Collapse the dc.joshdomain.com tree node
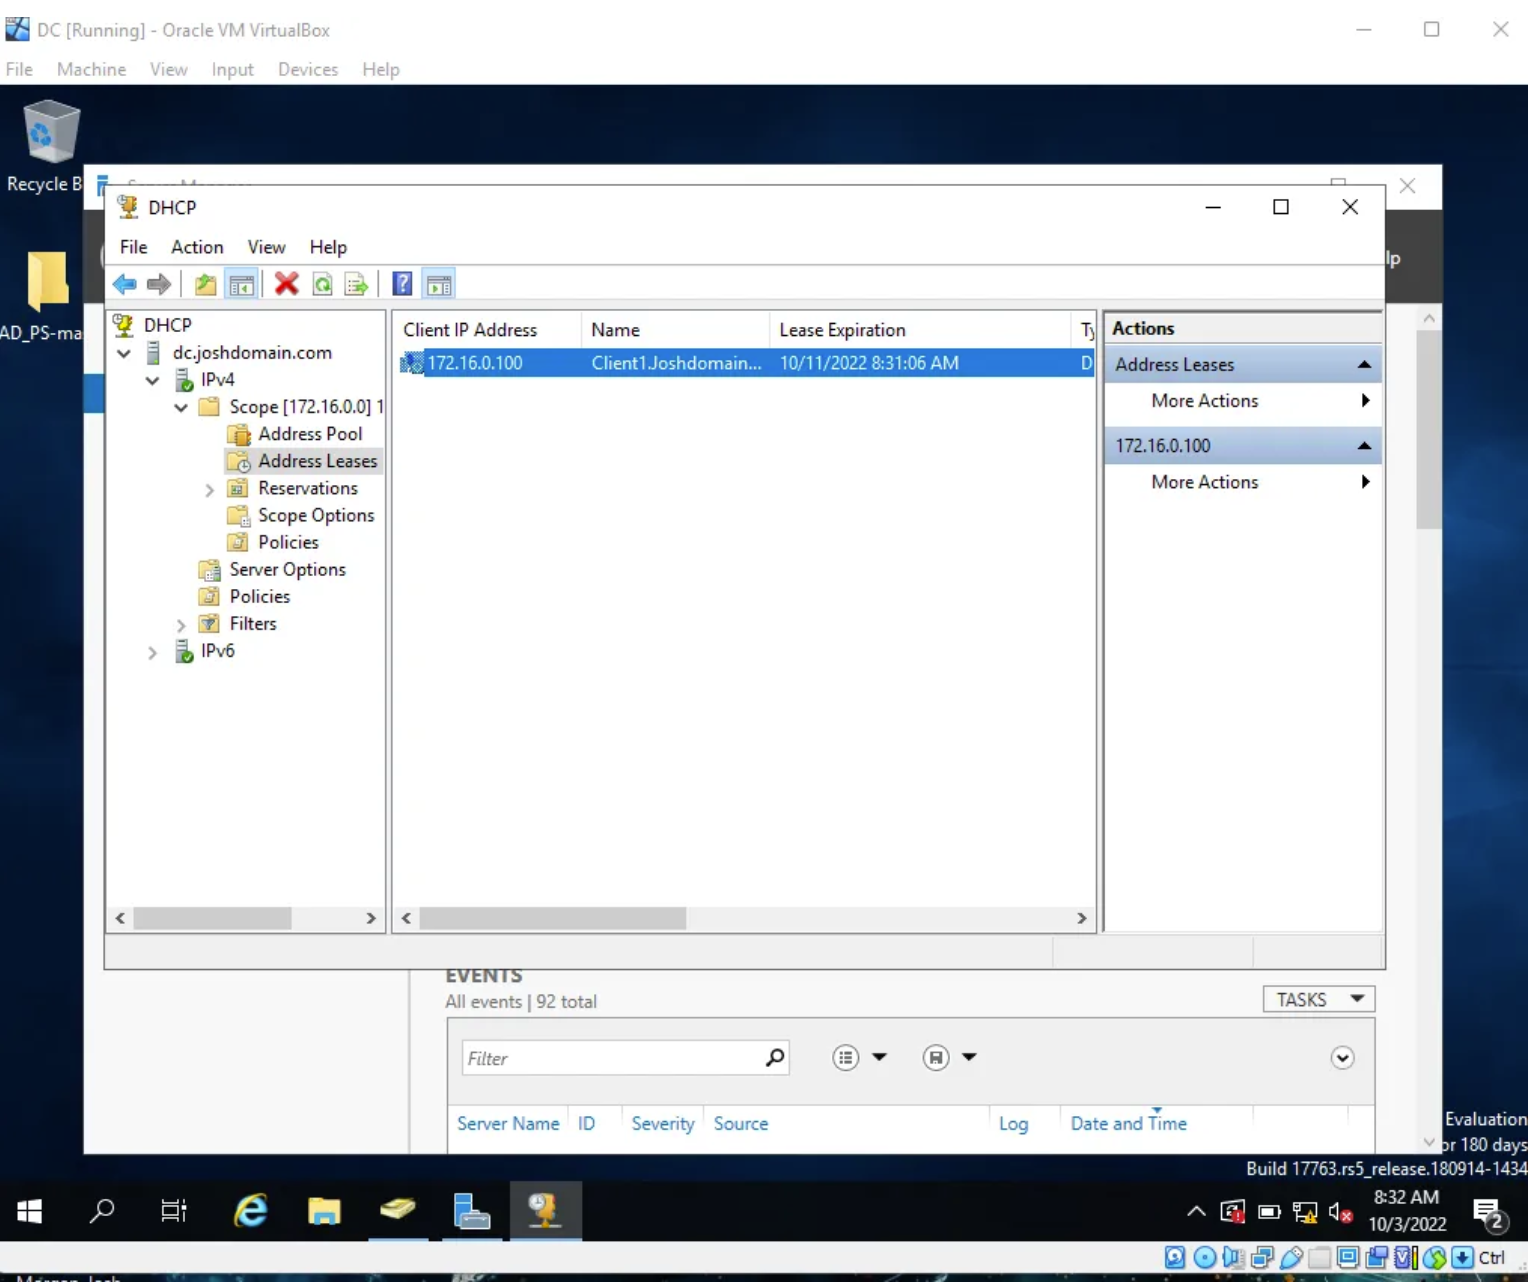This screenshot has width=1529, height=1287. pos(124,354)
